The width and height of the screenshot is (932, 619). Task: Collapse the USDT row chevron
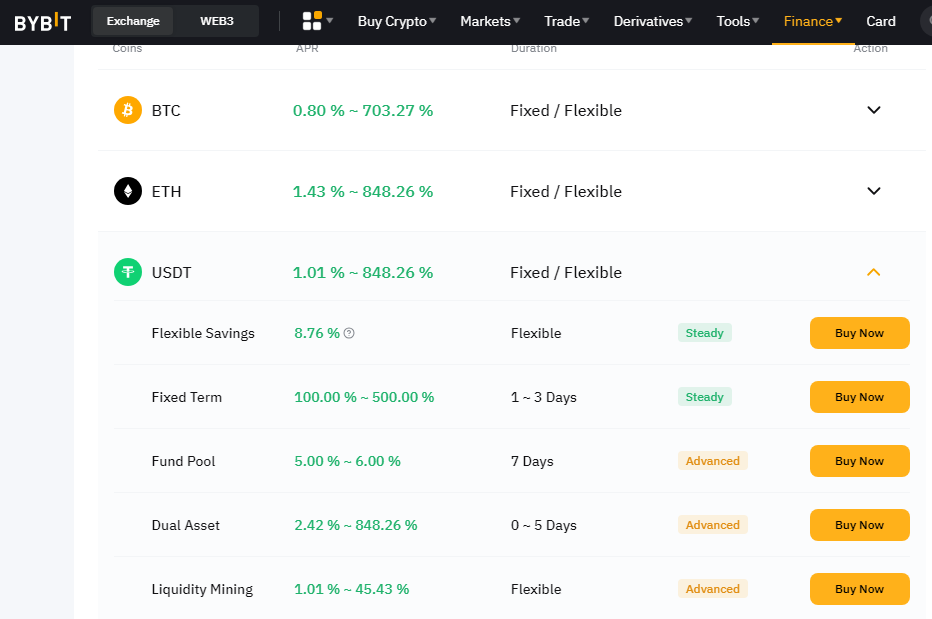[874, 272]
